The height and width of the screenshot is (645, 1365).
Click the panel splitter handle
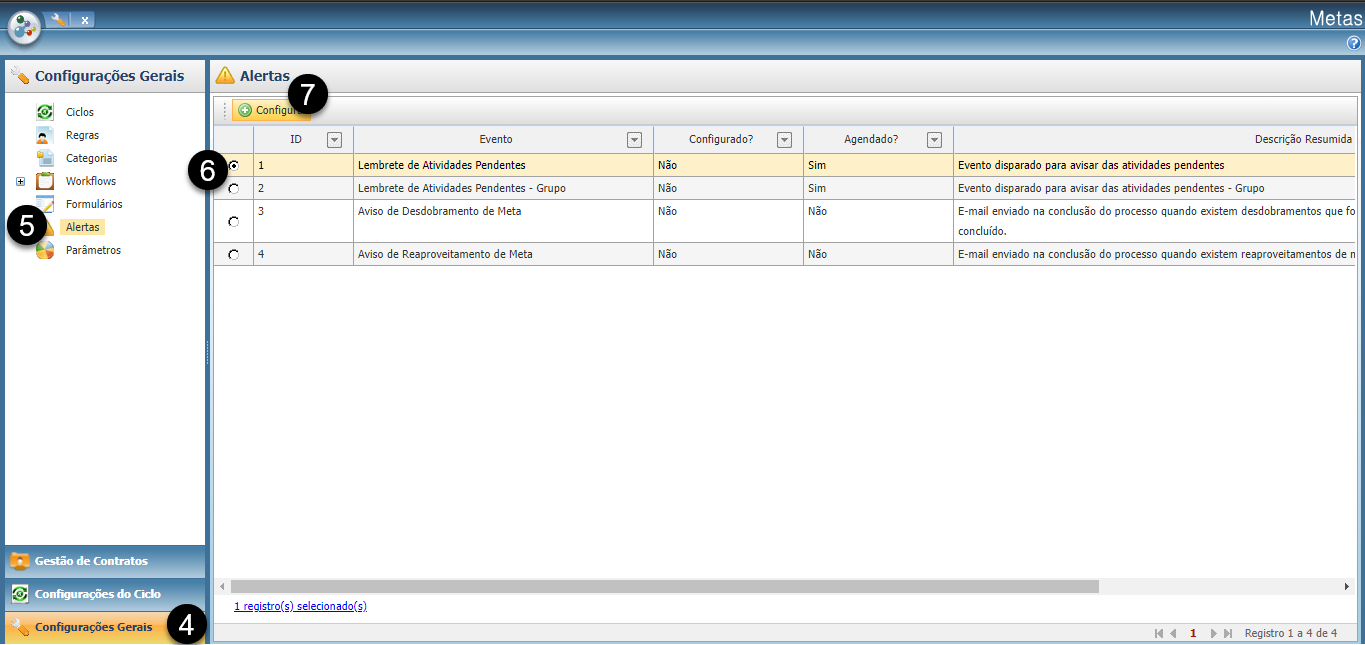coord(208,350)
